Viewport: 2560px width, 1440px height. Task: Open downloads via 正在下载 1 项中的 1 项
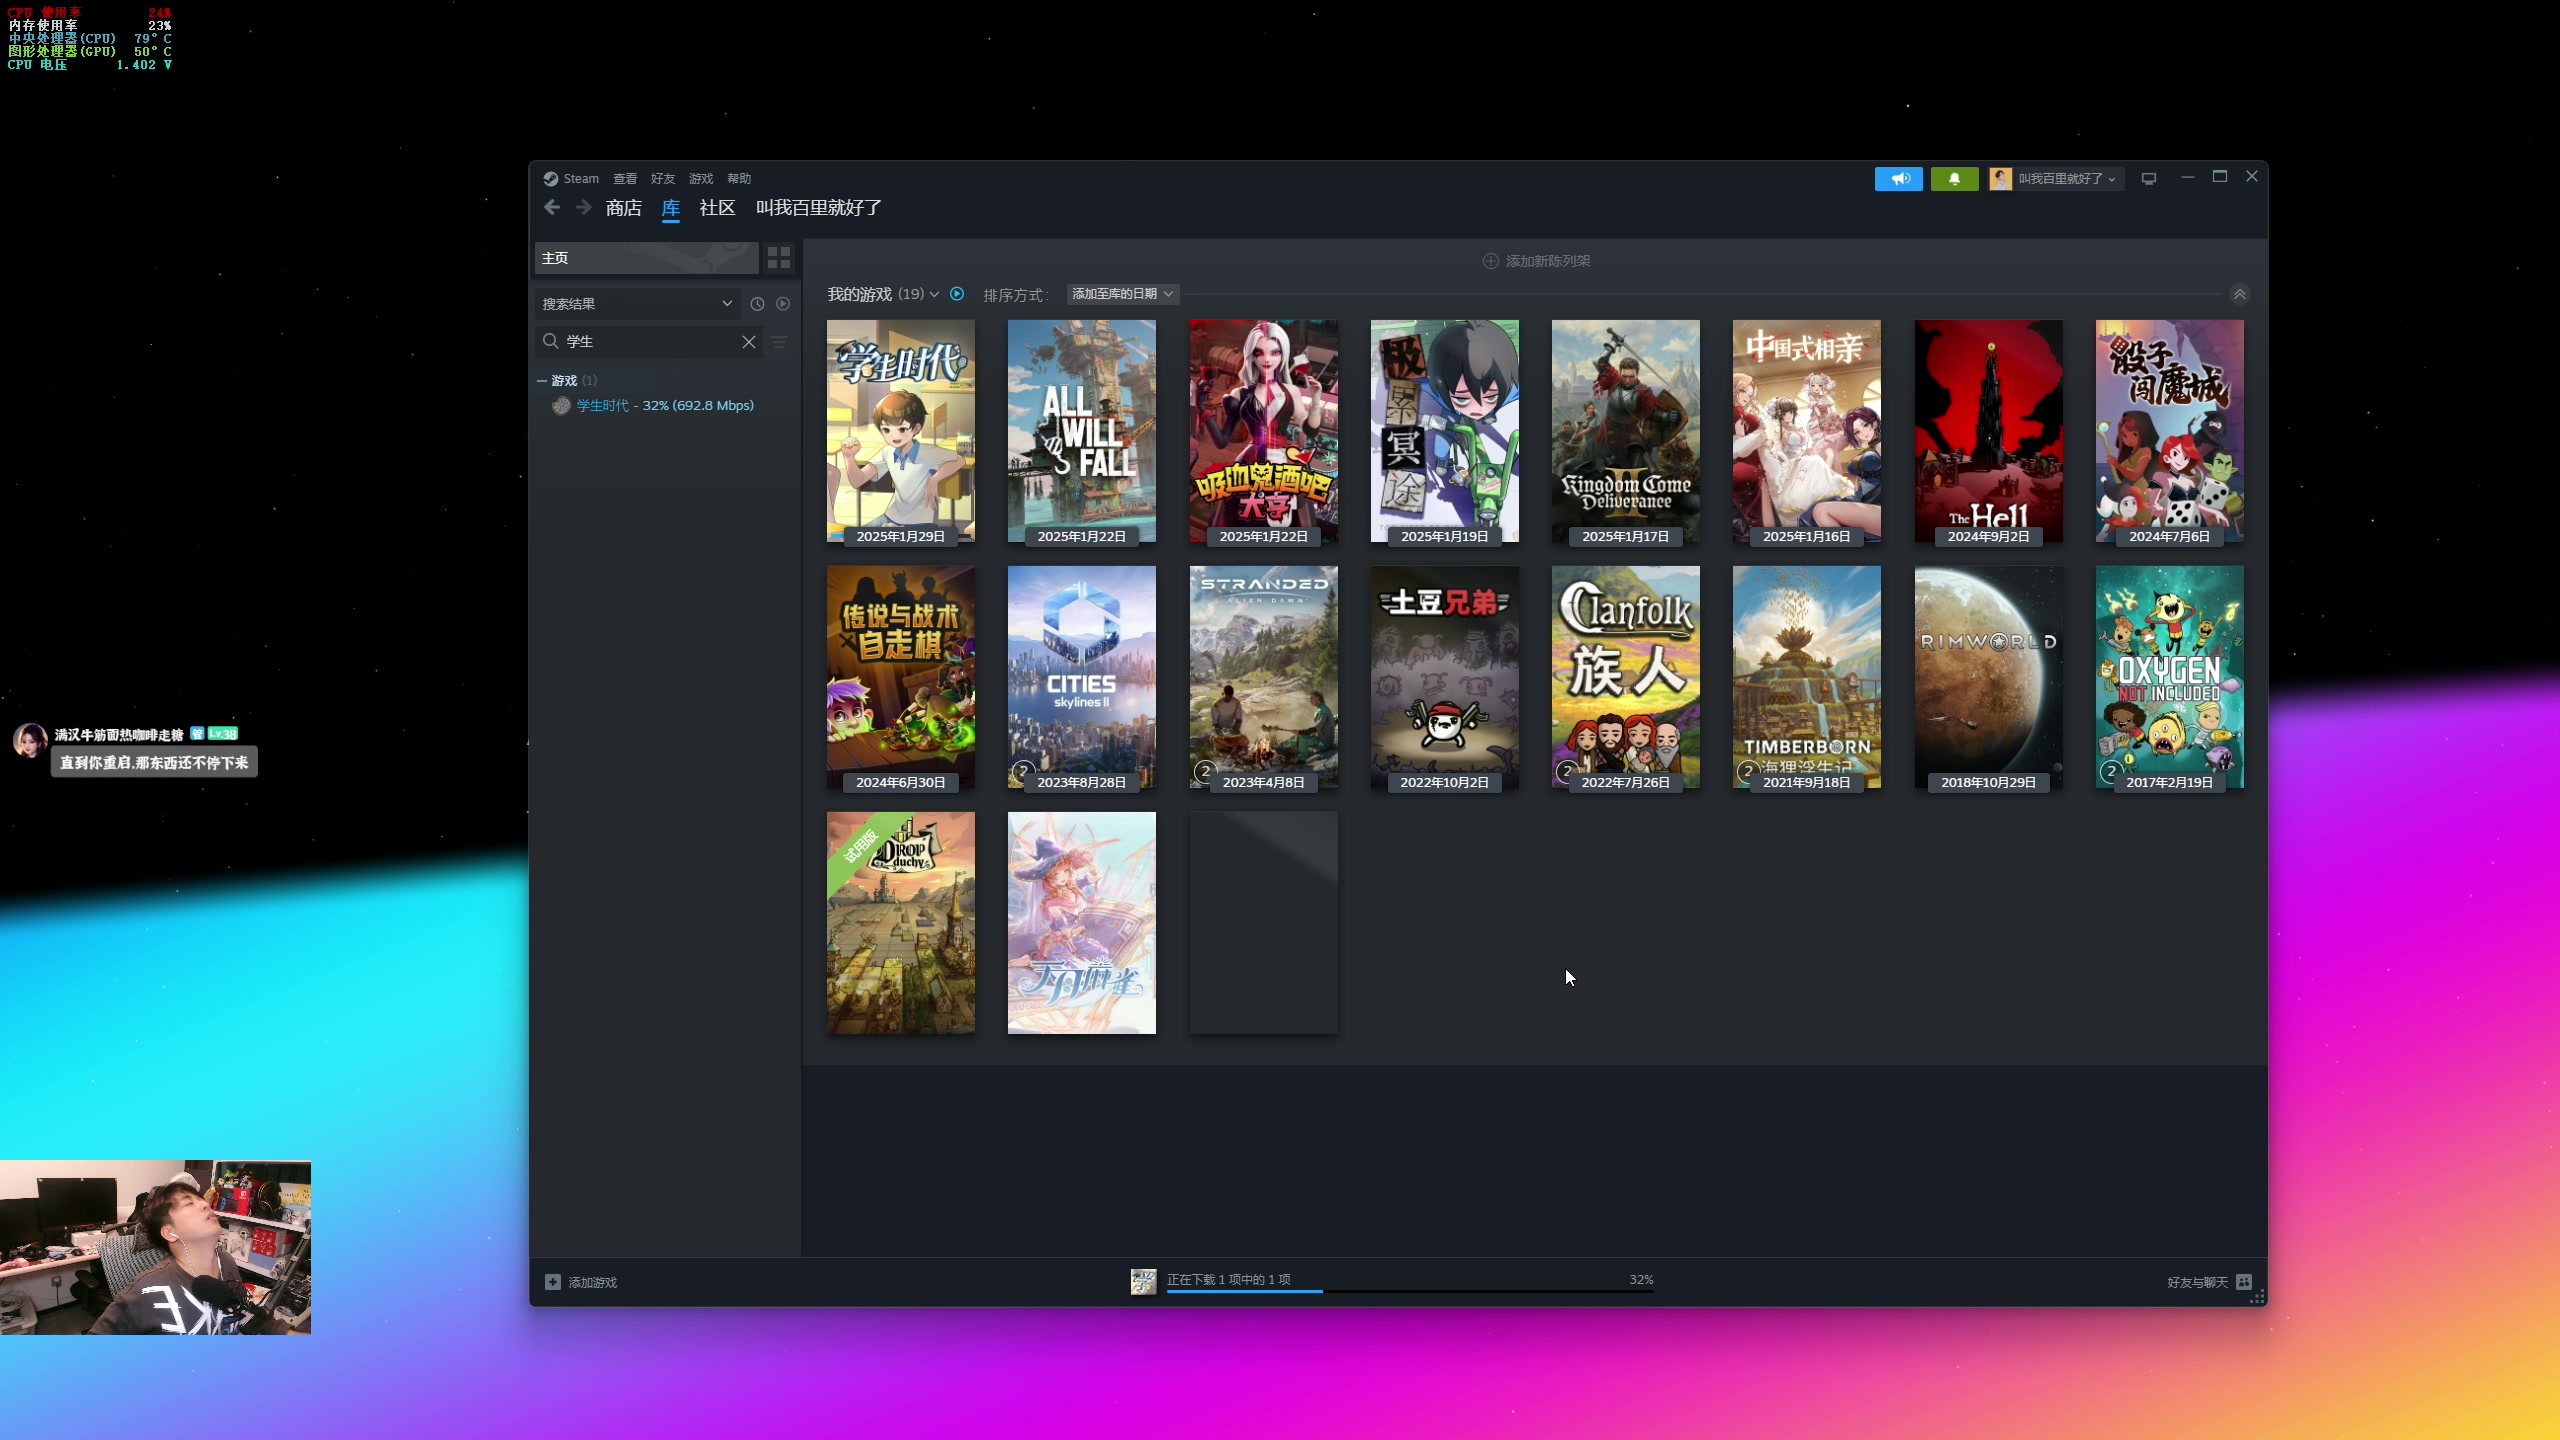coord(1229,1279)
